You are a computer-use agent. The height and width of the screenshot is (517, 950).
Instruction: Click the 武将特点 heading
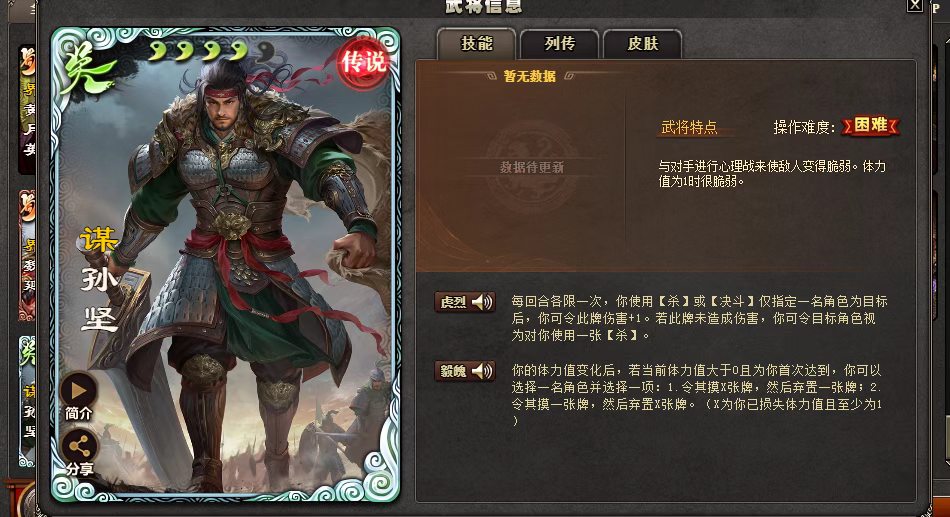click(x=689, y=127)
